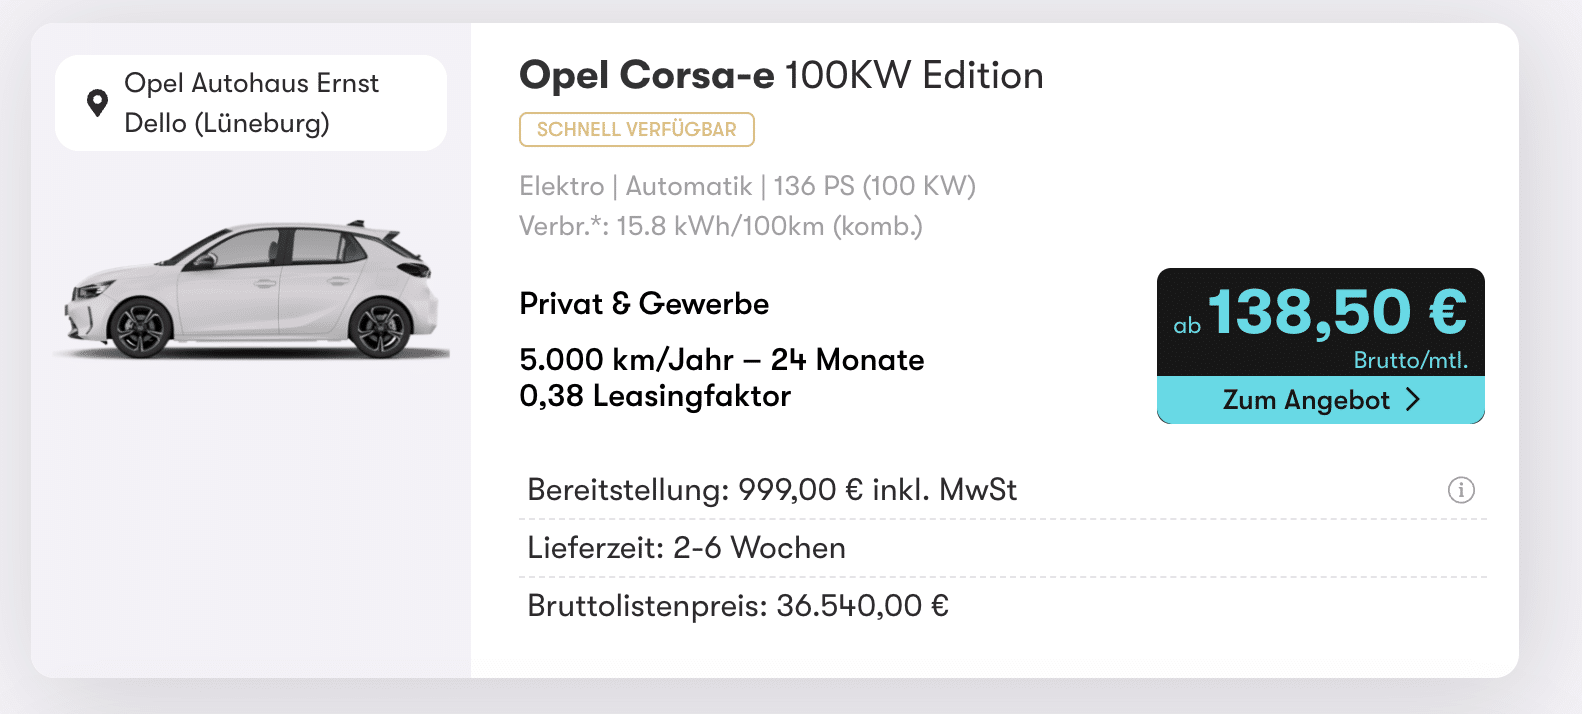
Task: Click the arrow on Zum Angebot
Action: (x=1412, y=400)
